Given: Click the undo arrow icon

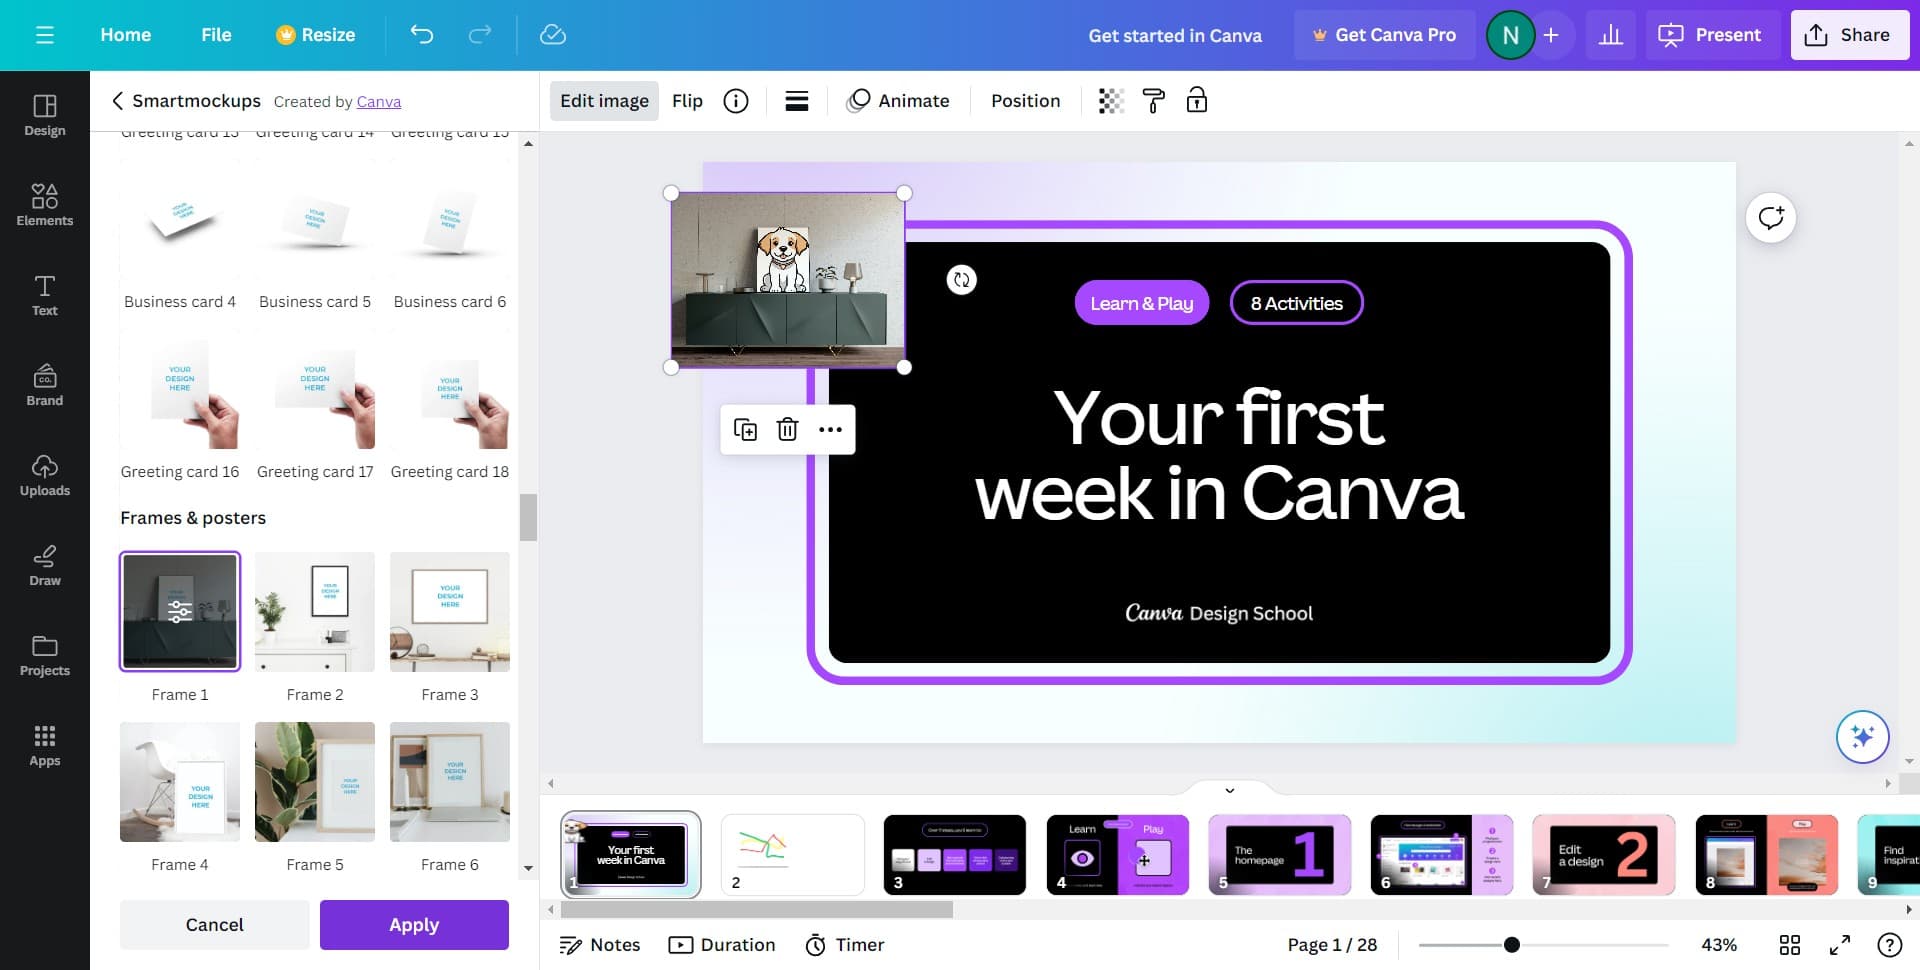Looking at the screenshot, I should [422, 35].
